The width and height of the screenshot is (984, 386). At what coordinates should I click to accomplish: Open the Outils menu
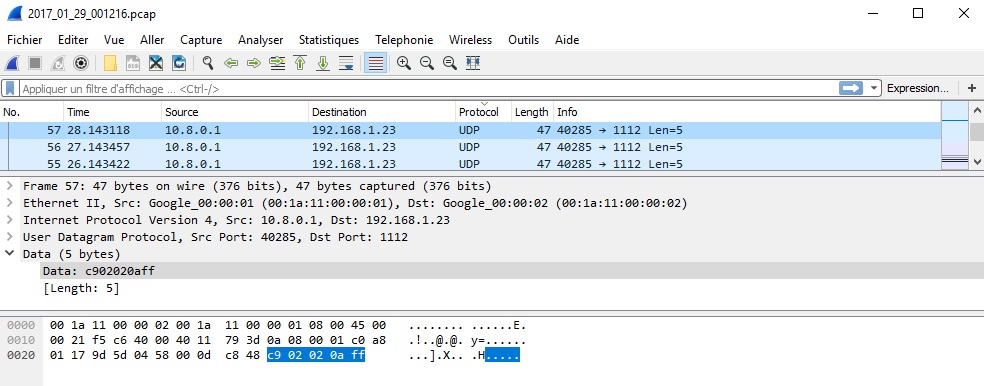[x=523, y=40]
